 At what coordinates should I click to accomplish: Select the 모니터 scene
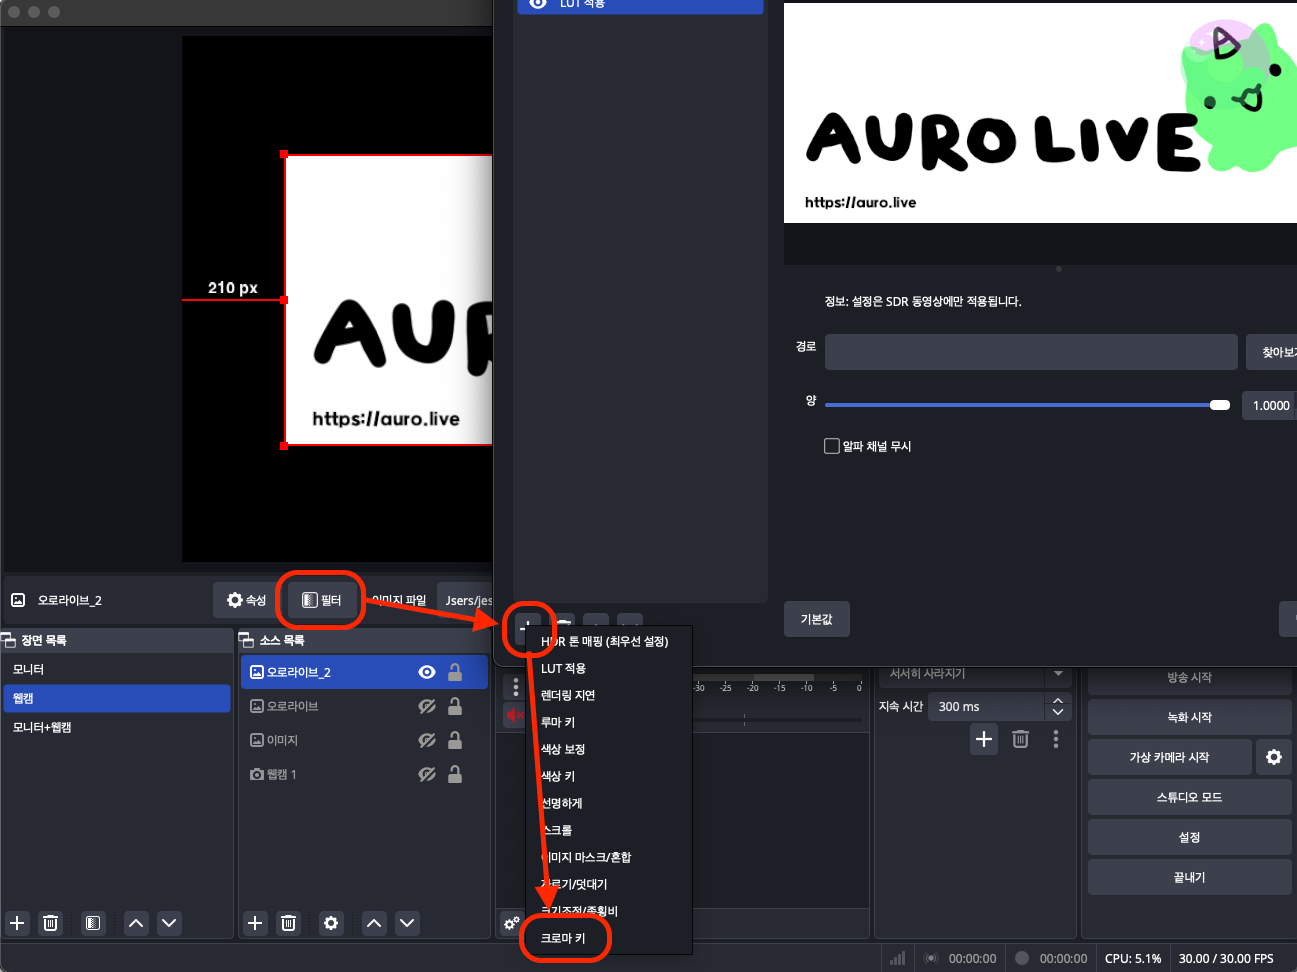click(x=117, y=669)
